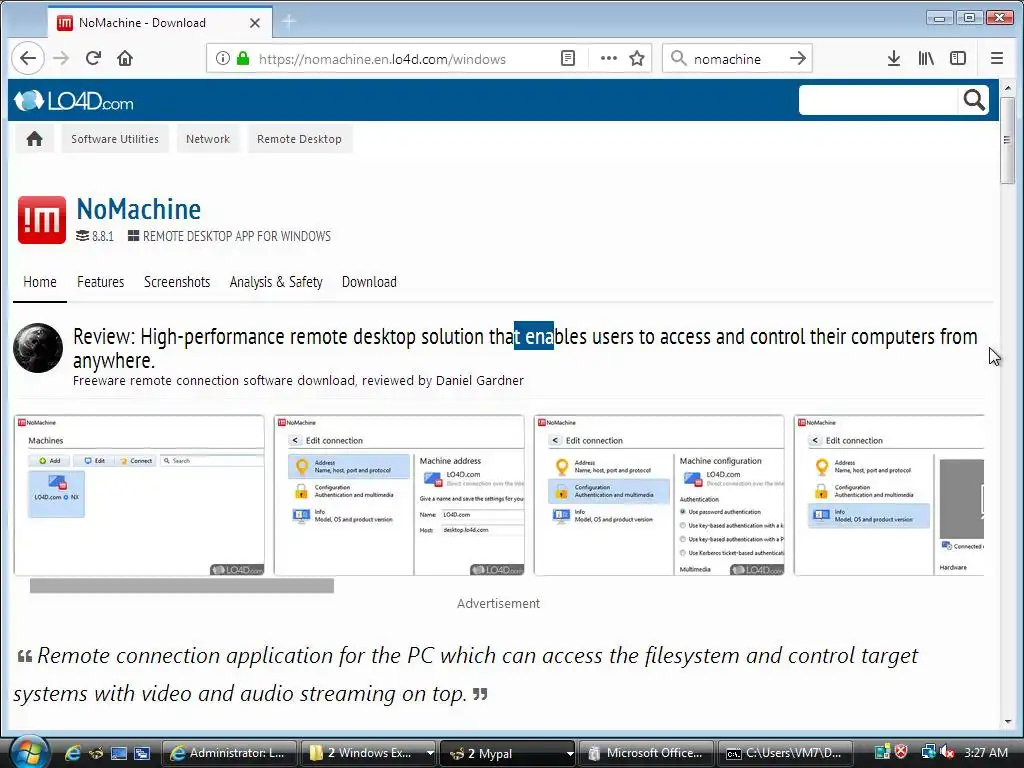
Task: Go to LO4D home breadcrumb icon
Action: [35, 138]
